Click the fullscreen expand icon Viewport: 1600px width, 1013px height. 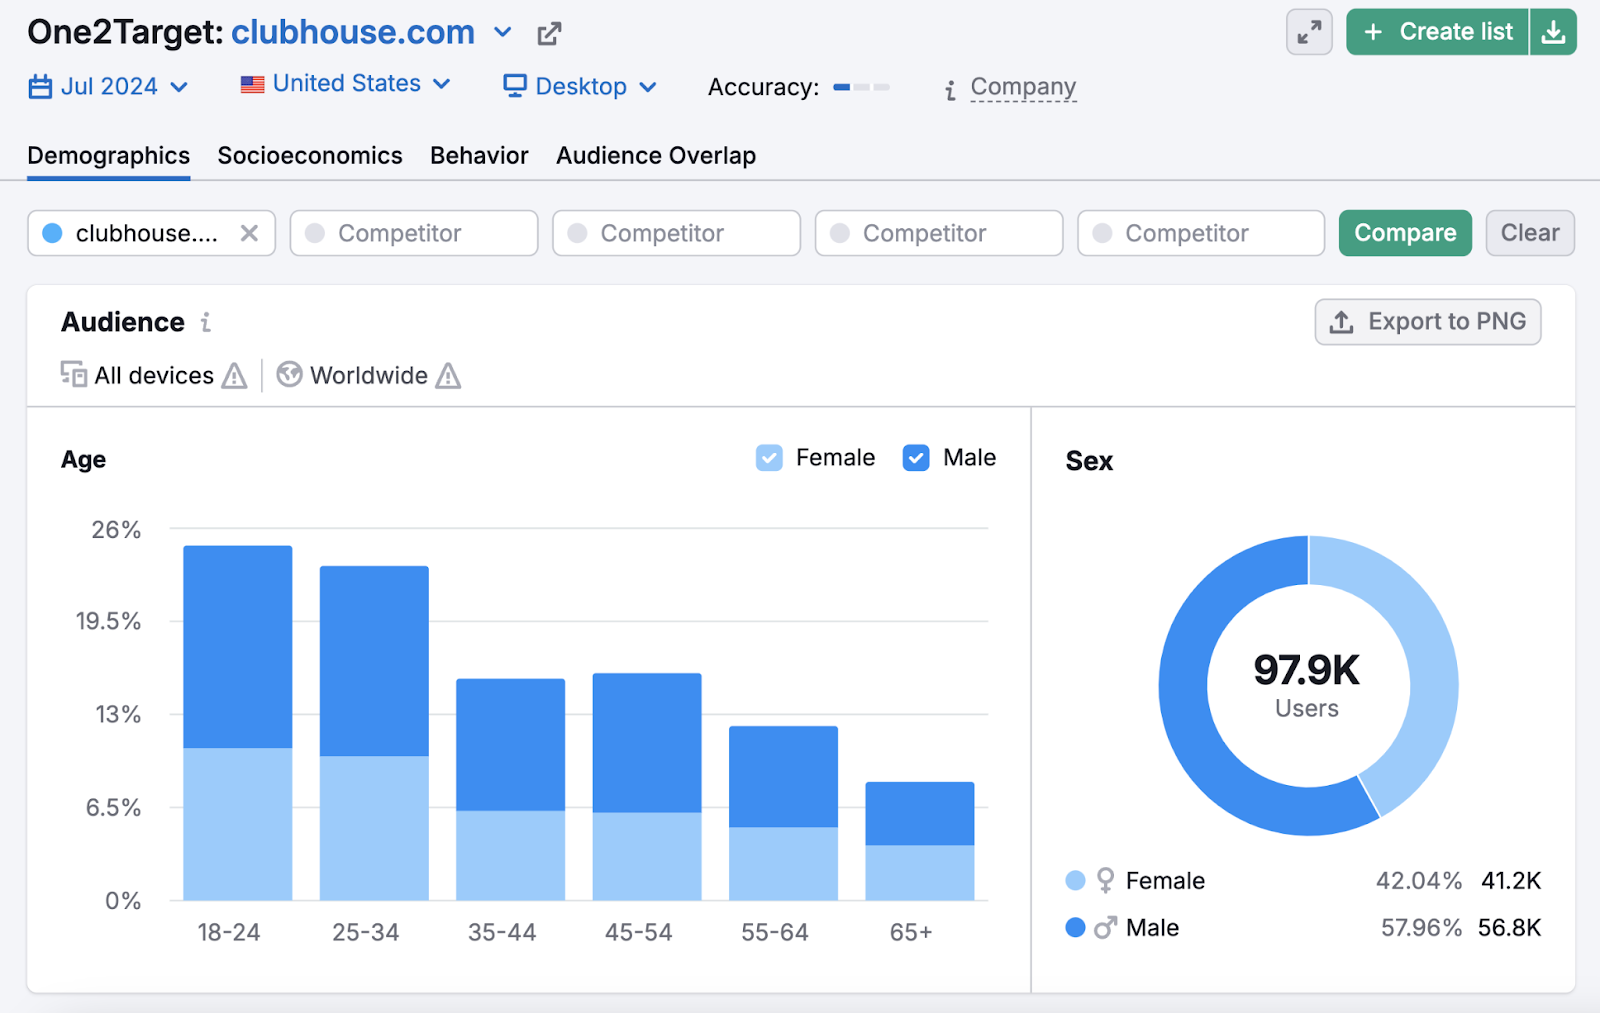pyautogui.click(x=1309, y=33)
